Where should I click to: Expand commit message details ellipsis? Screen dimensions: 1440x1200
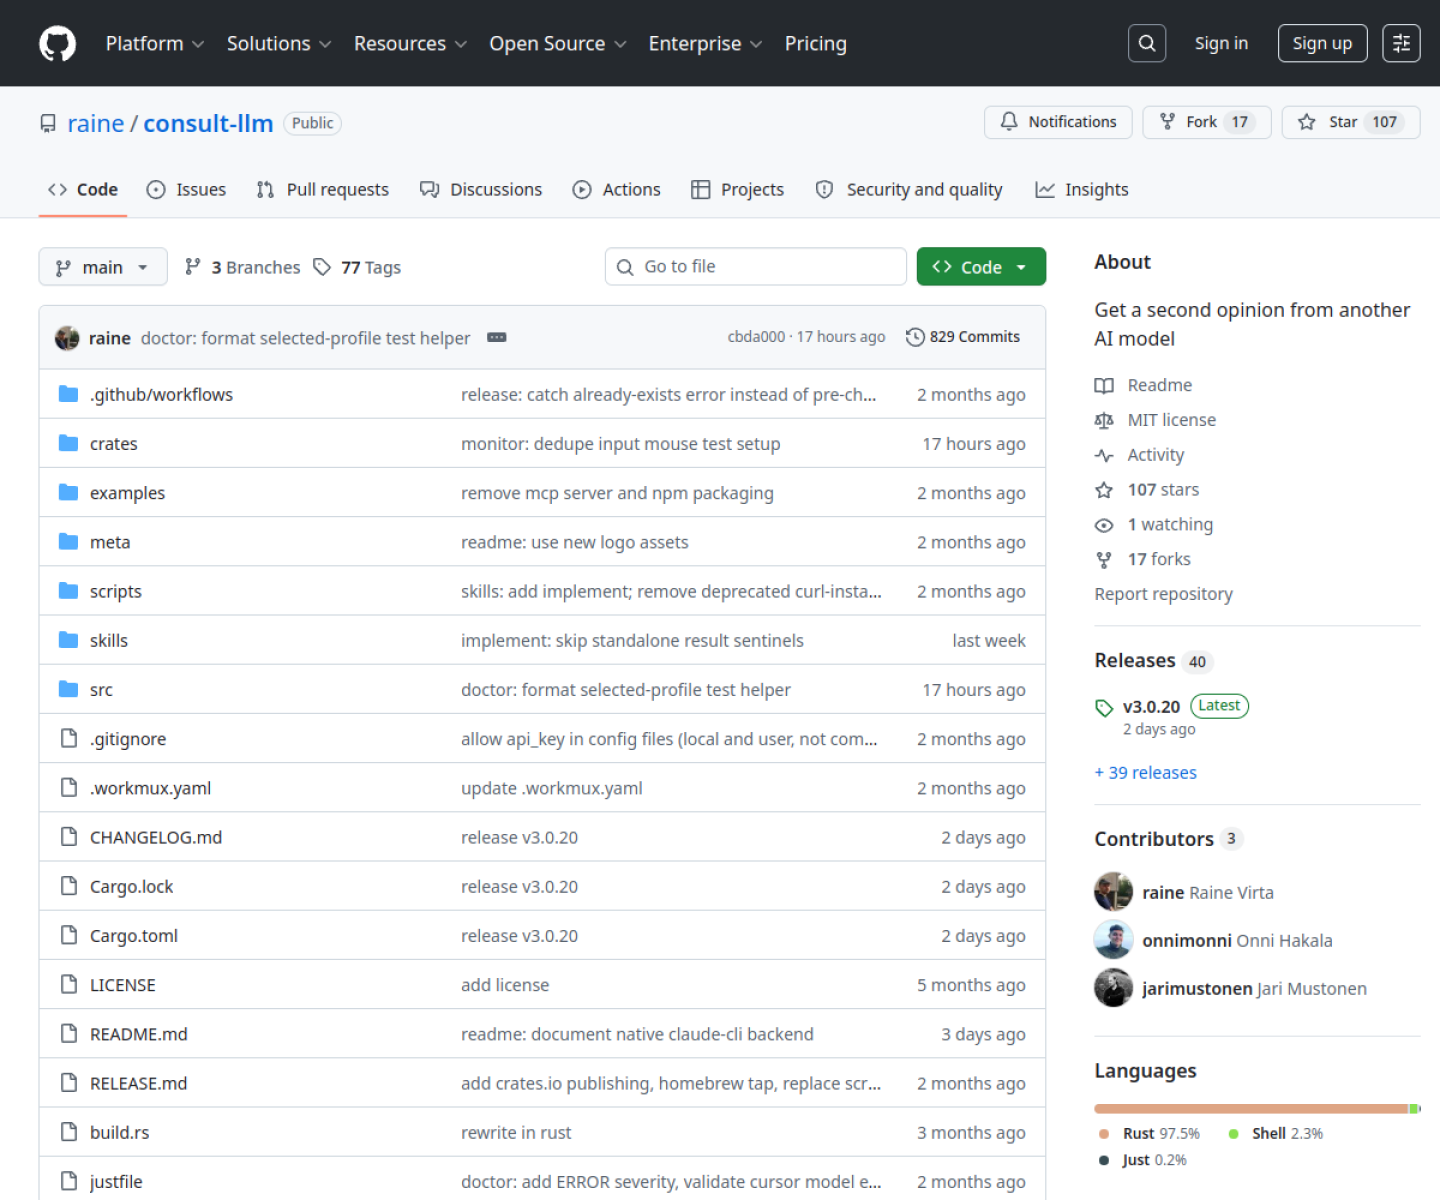[497, 338]
